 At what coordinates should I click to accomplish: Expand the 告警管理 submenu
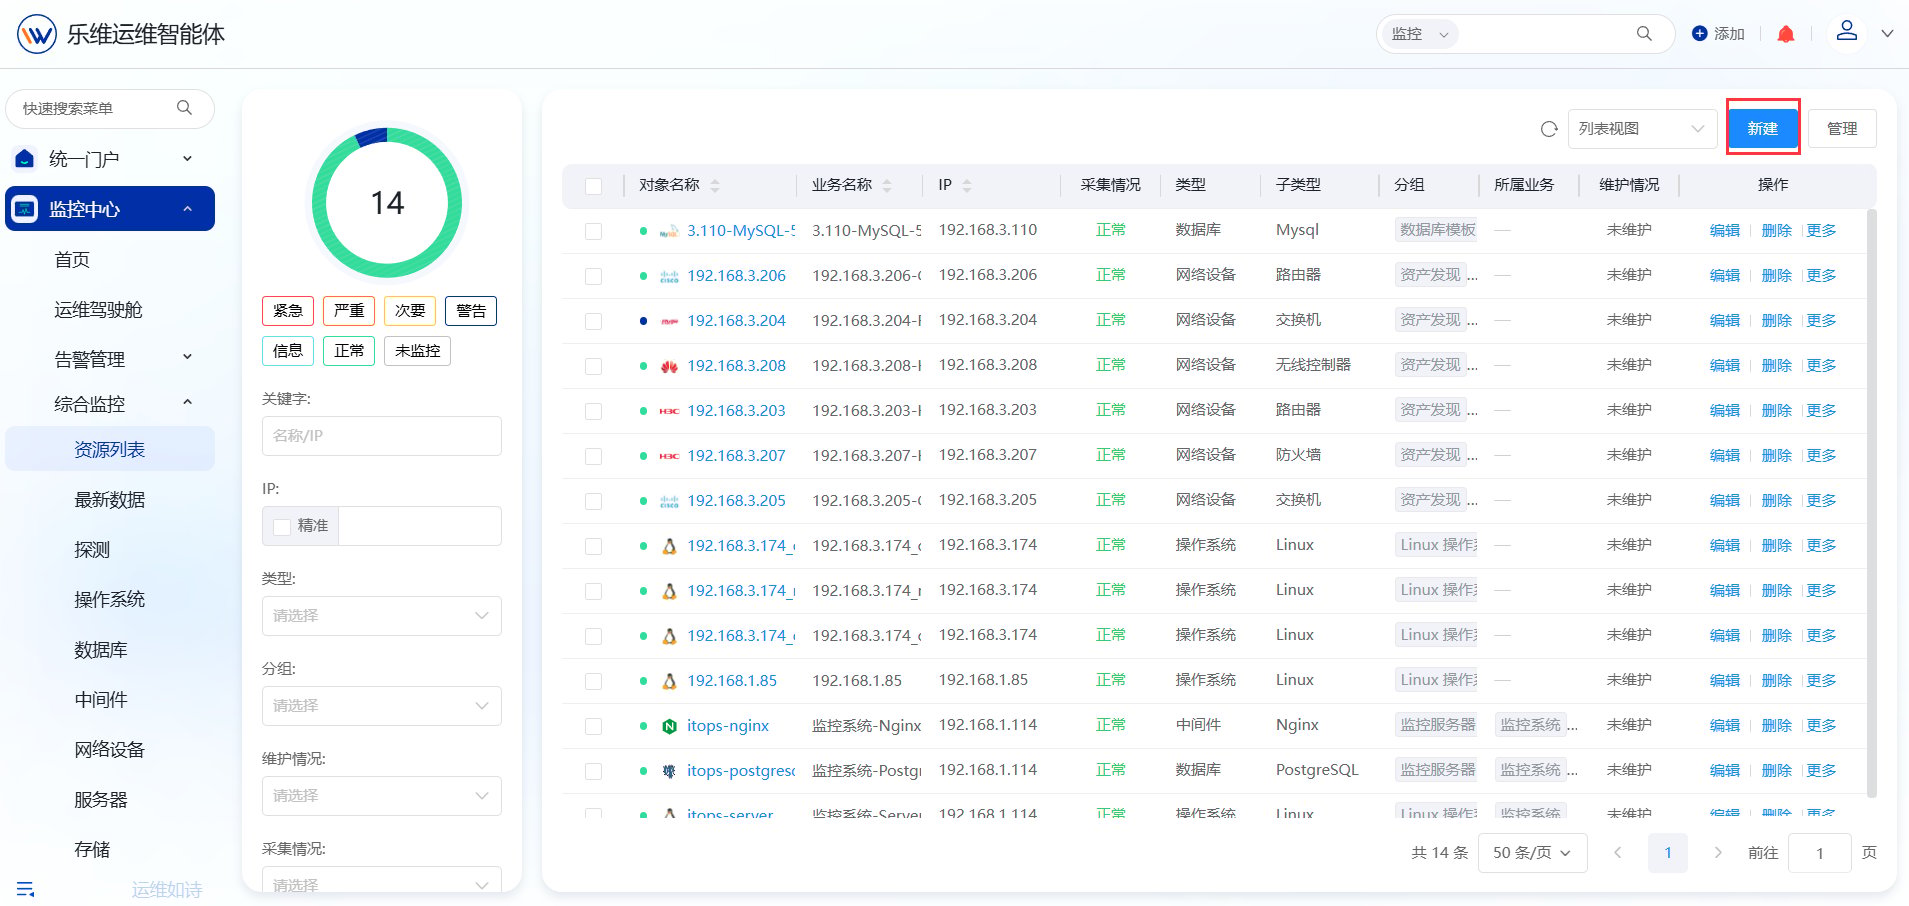[x=187, y=357]
